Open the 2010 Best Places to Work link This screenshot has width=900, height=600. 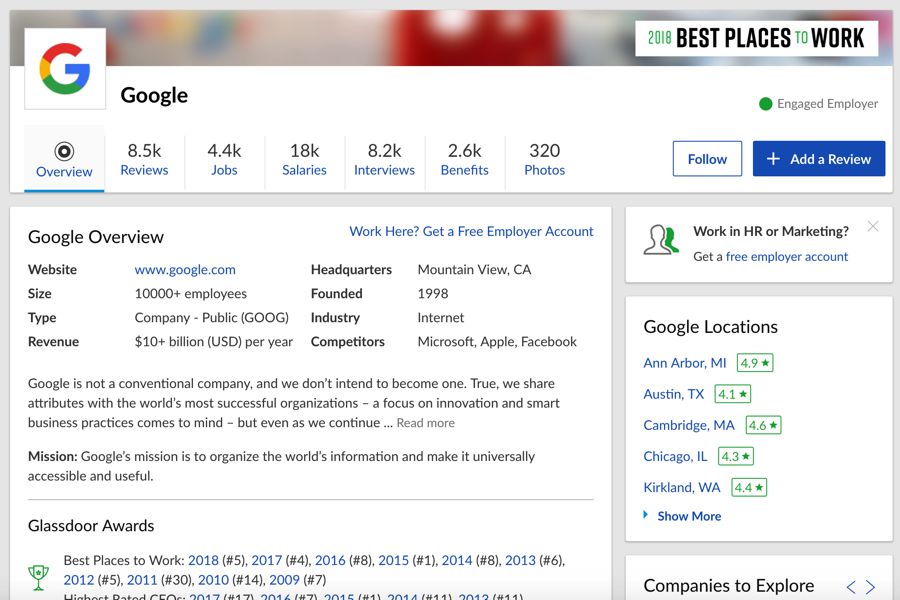point(213,580)
